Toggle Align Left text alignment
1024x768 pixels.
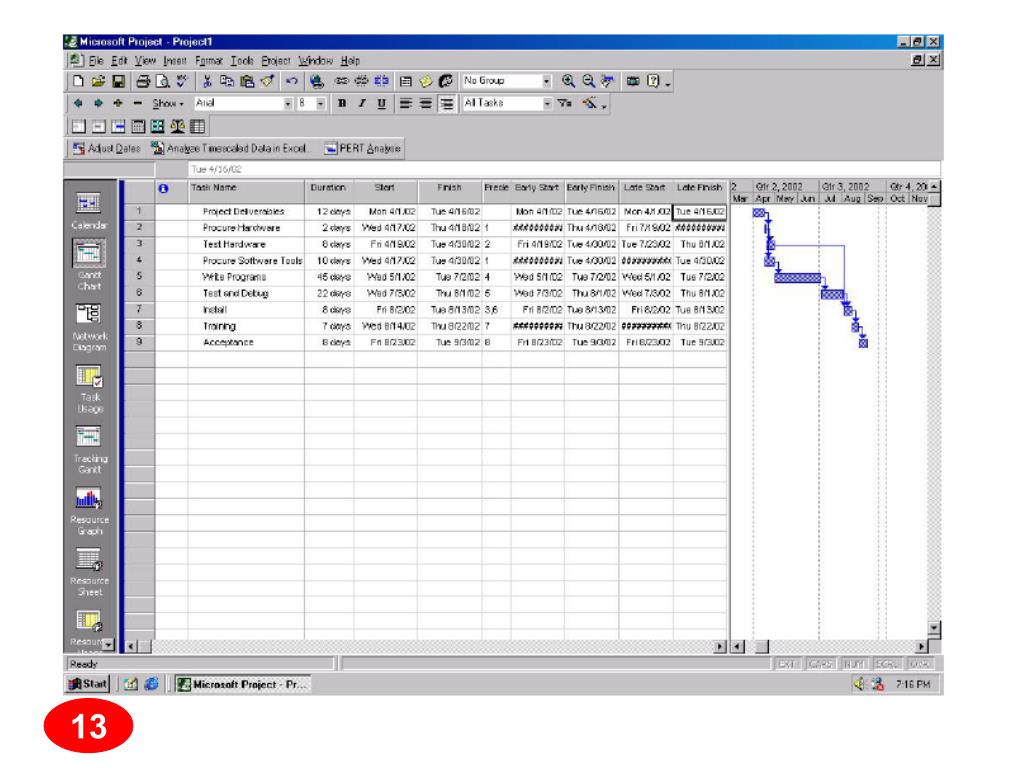[x=406, y=103]
